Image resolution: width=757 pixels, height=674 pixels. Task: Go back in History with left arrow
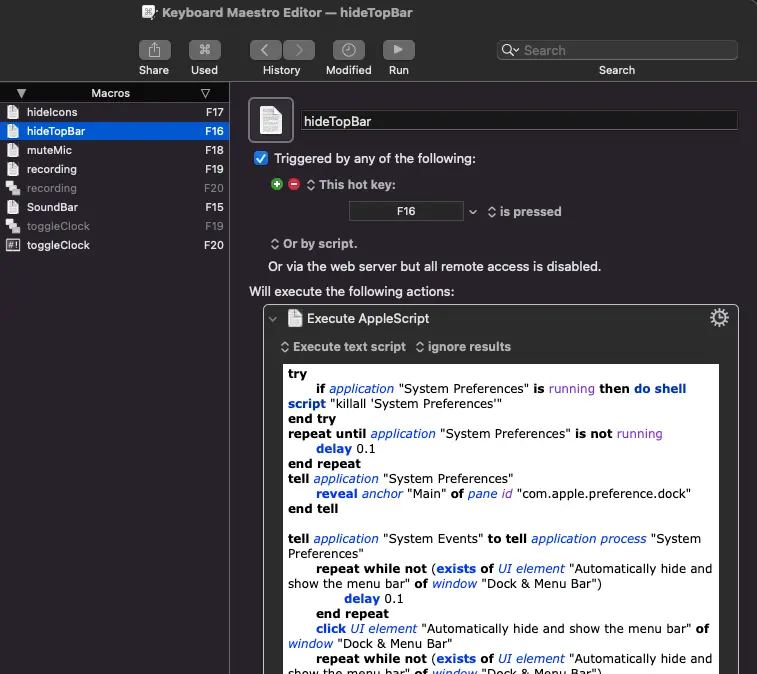click(x=266, y=50)
